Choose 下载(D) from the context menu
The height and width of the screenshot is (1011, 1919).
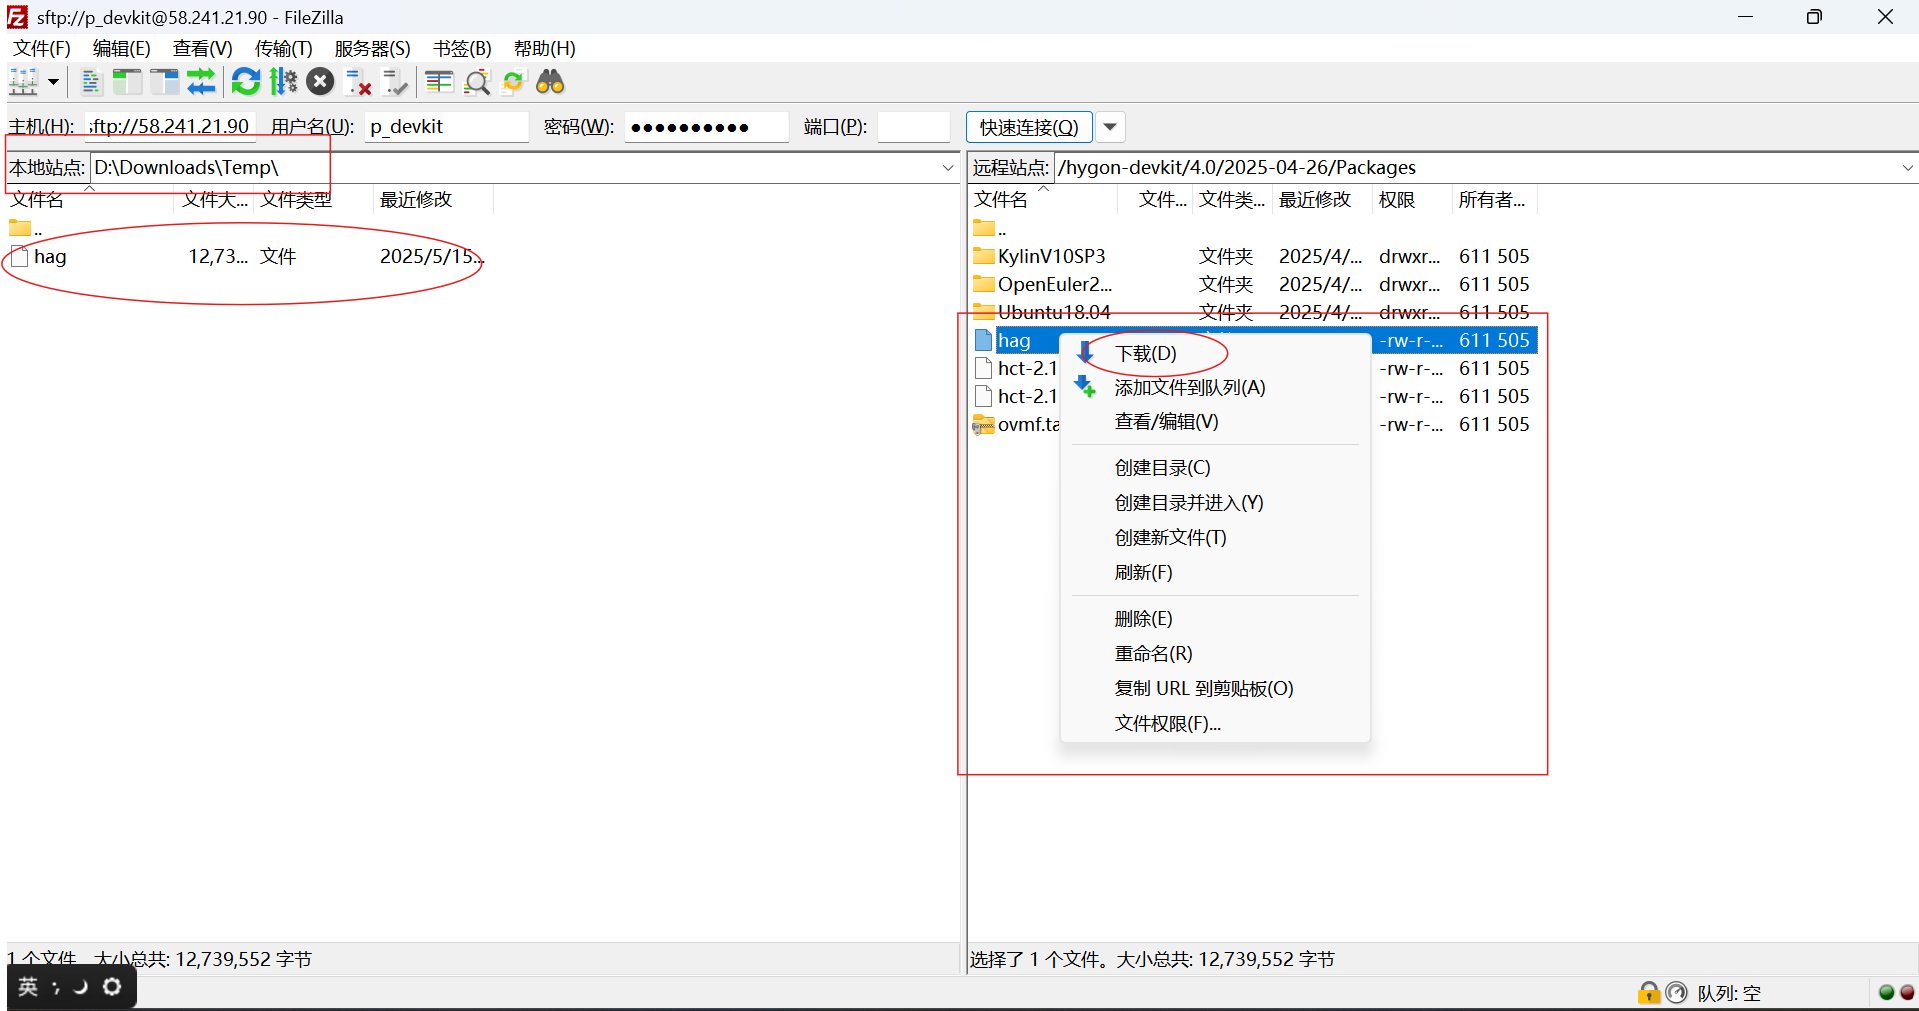(1145, 354)
